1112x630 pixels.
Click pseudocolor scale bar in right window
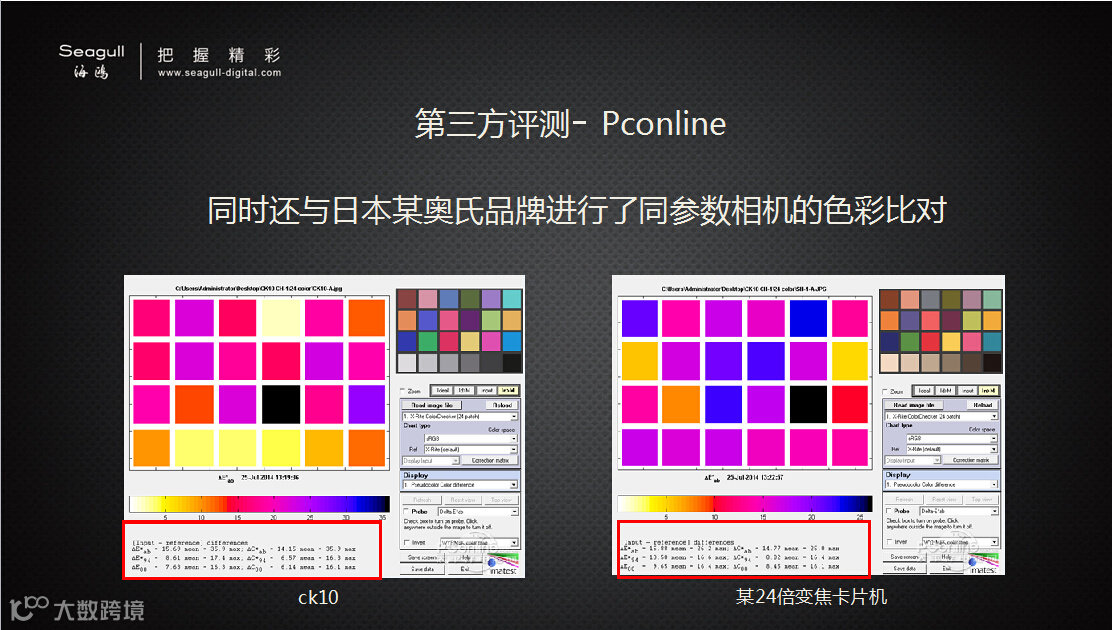click(x=745, y=503)
